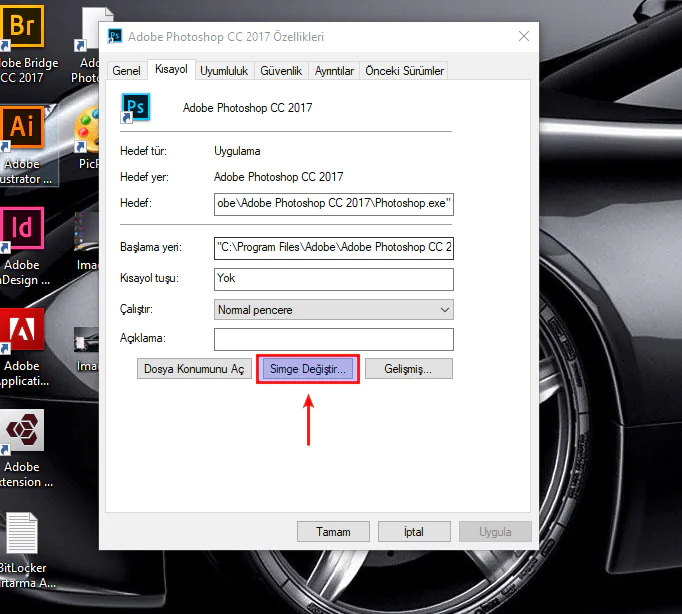Click the Adobe Extension Manager desktop icon
Viewport: 682px width, 614px height.
pyautogui.click(x=22, y=431)
